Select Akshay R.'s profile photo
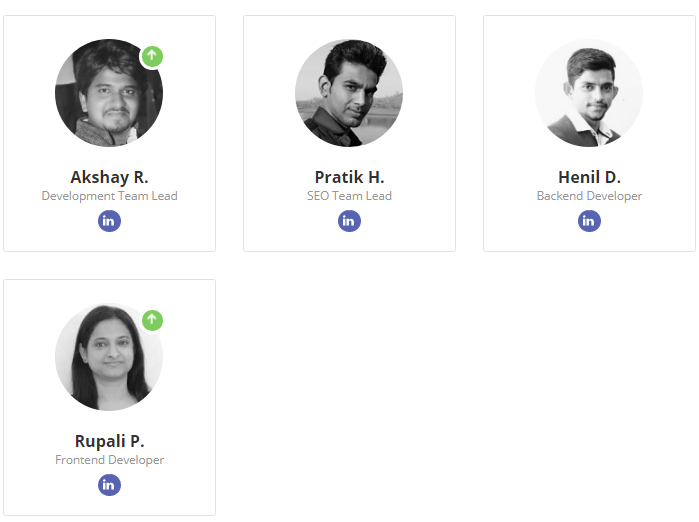 pos(108,94)
